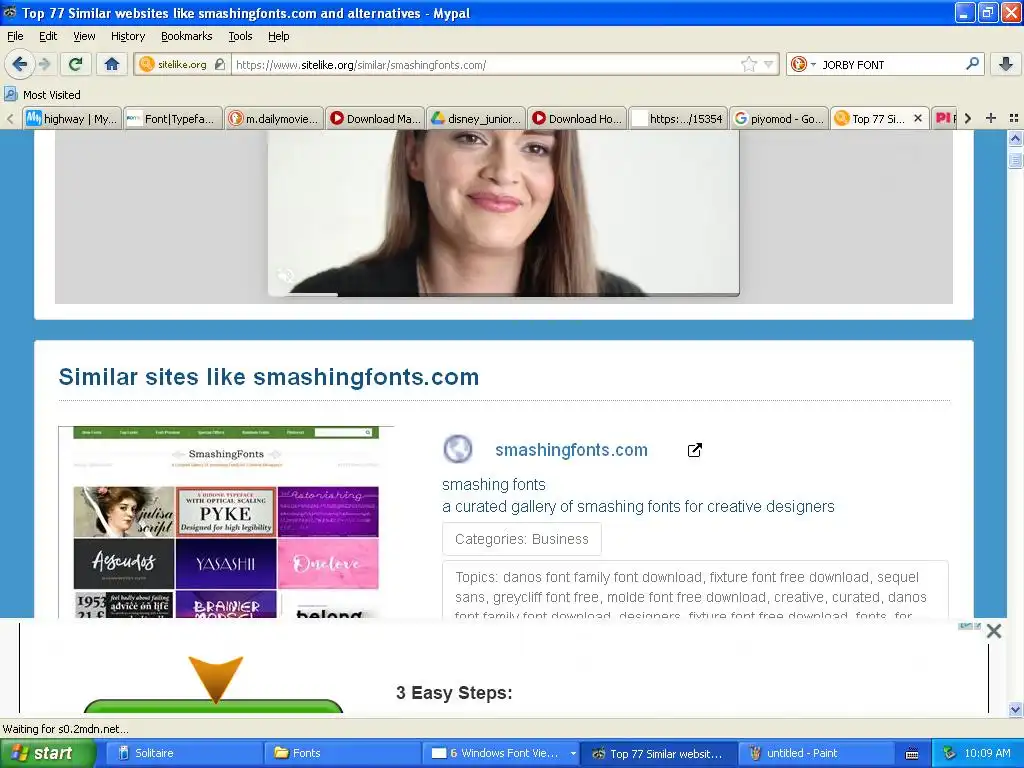
Task: Click the sitelike.org site identity icon
Action: click(x=146, y=64)
